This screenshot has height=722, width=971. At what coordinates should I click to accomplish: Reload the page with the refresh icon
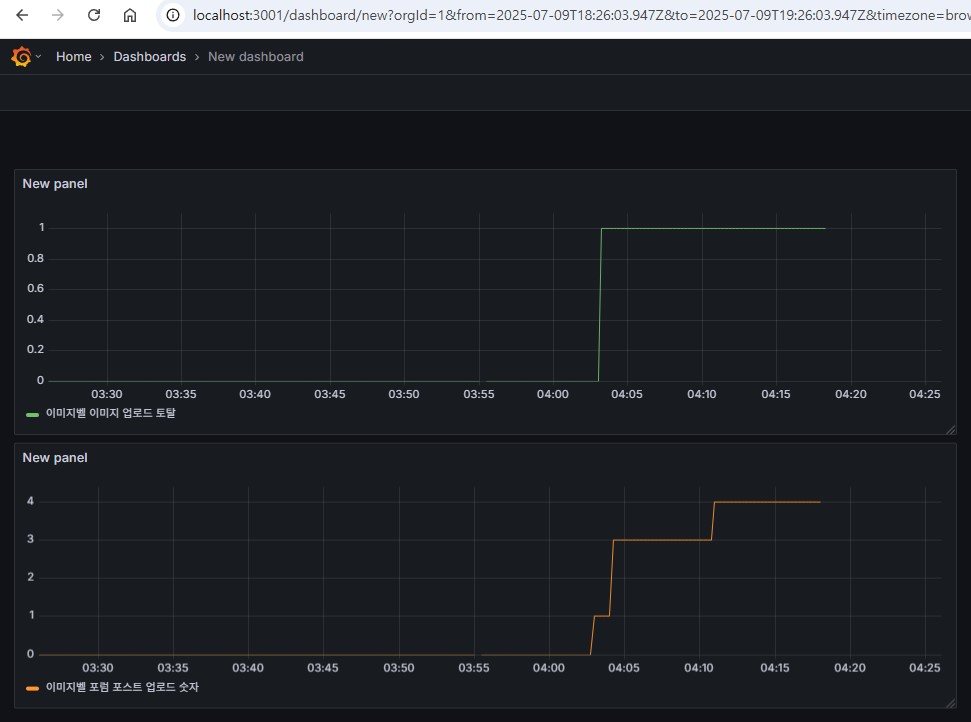[94, 16]
